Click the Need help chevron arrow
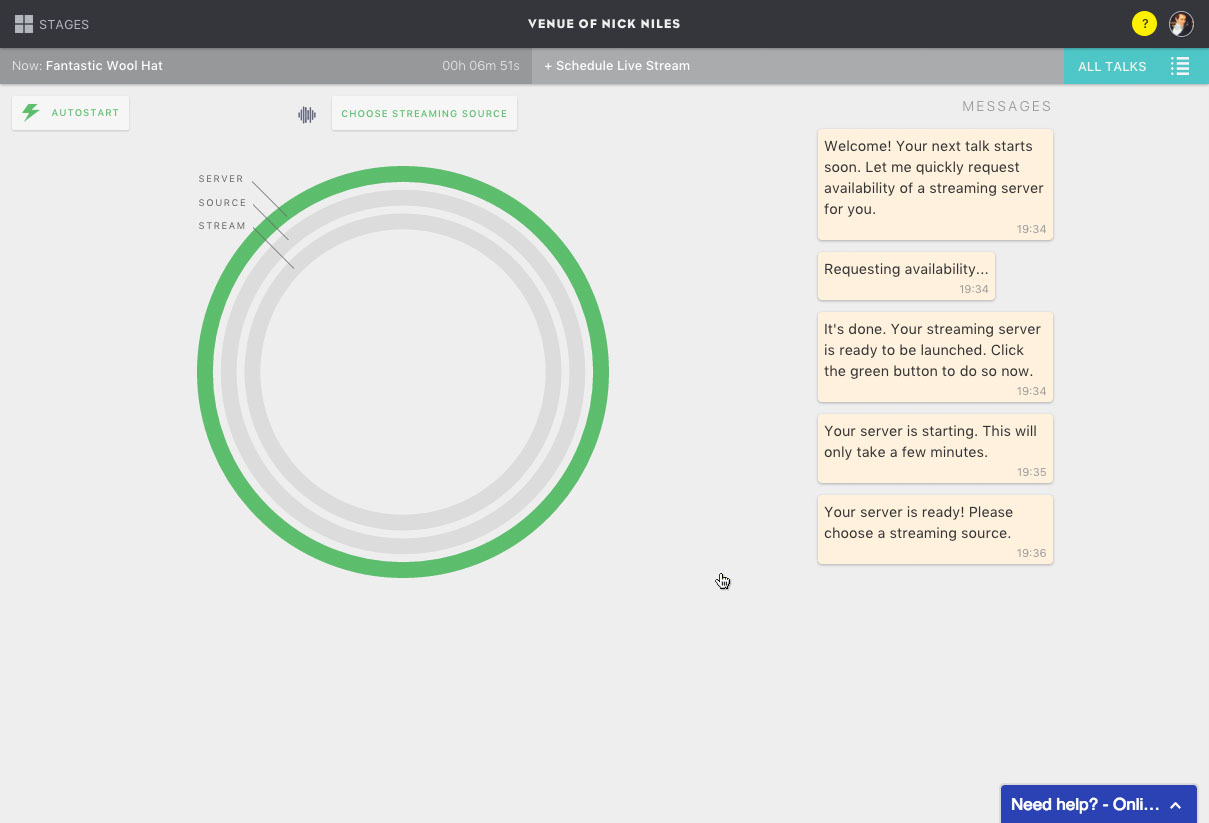This screenshot has width=1209, height=823. click(x=1176, y=805)
